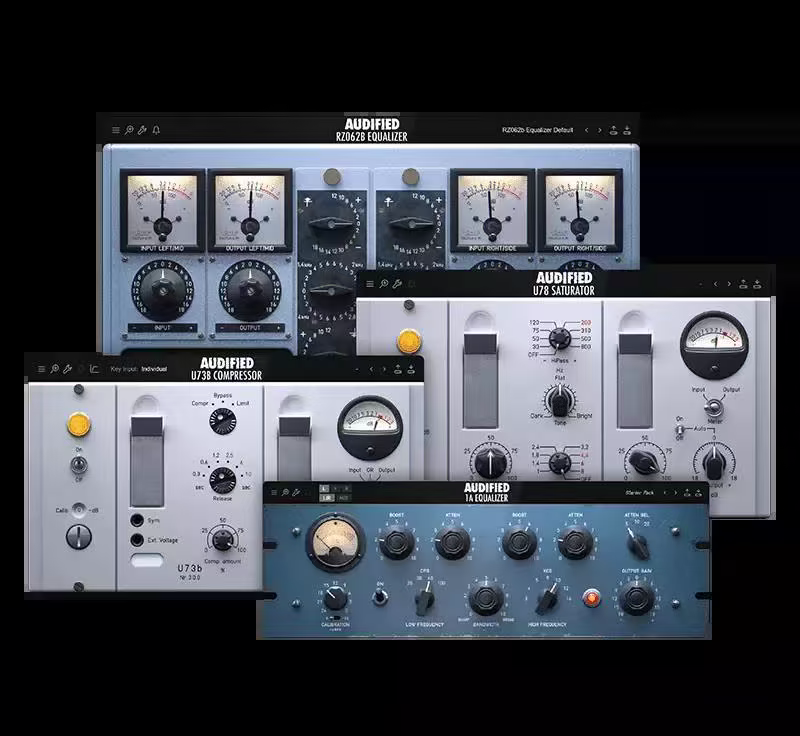The height and width of the screenshot is (736, 800).
Task: Click the zoom magnifier icon in U73B Compressor
Action: tap(54, 369)
